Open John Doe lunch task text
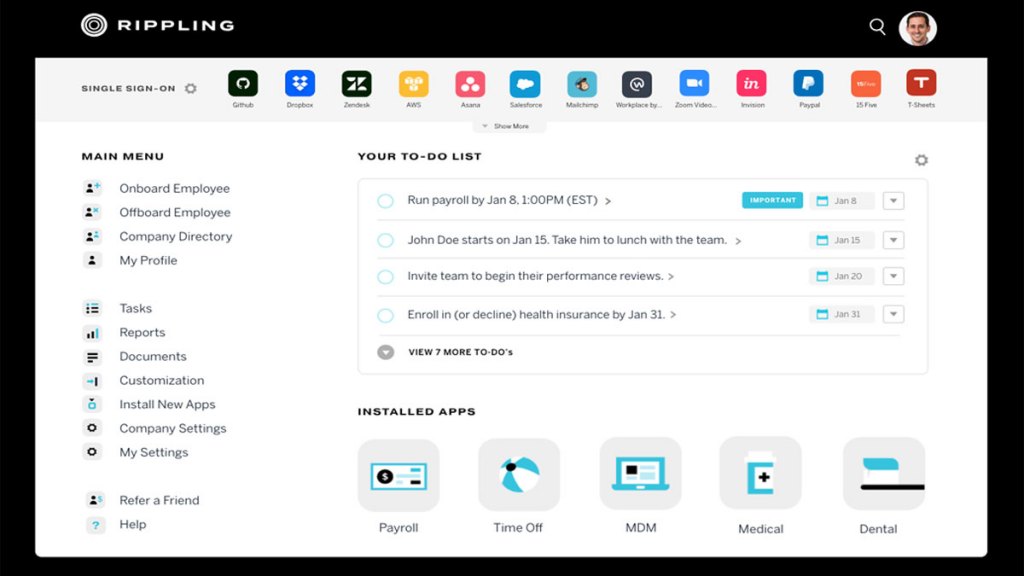1024x576 pixels. [x=567, y=240]
